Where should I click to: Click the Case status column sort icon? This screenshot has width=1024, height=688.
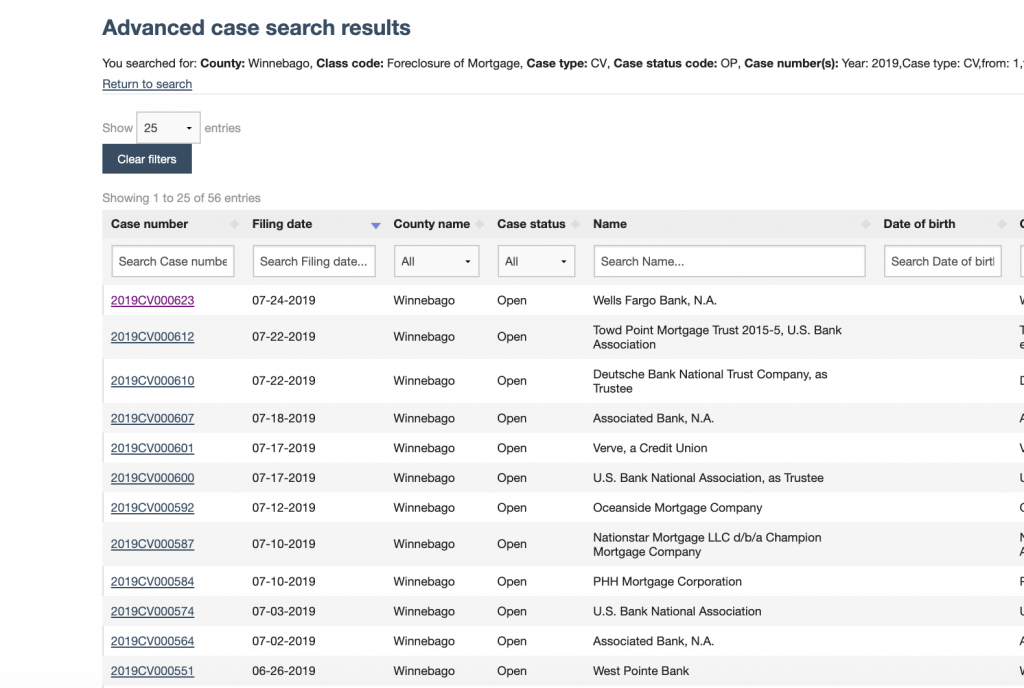[x=575, y=225]
